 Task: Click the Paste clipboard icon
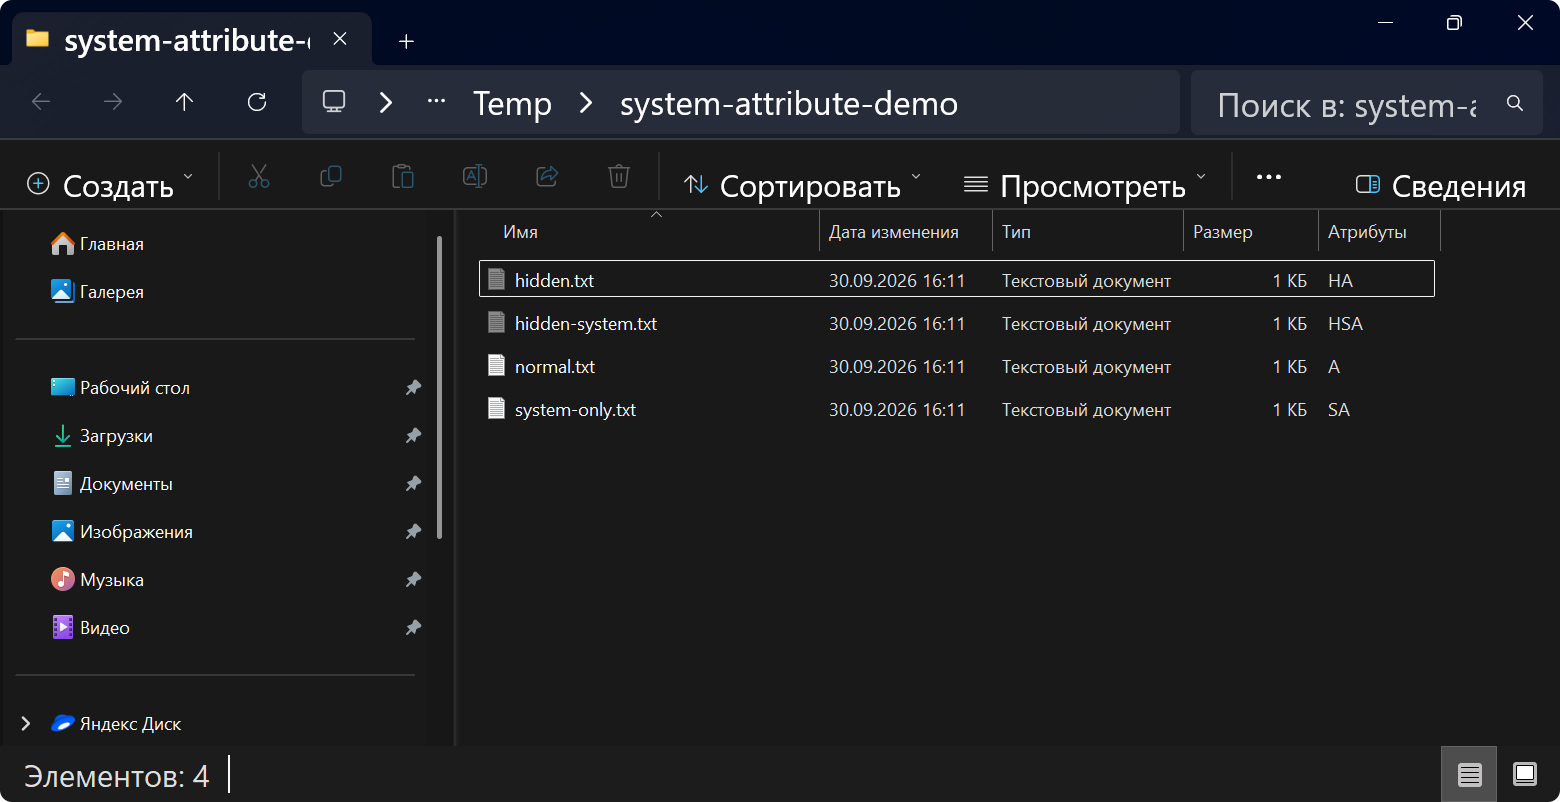point(403,177)
